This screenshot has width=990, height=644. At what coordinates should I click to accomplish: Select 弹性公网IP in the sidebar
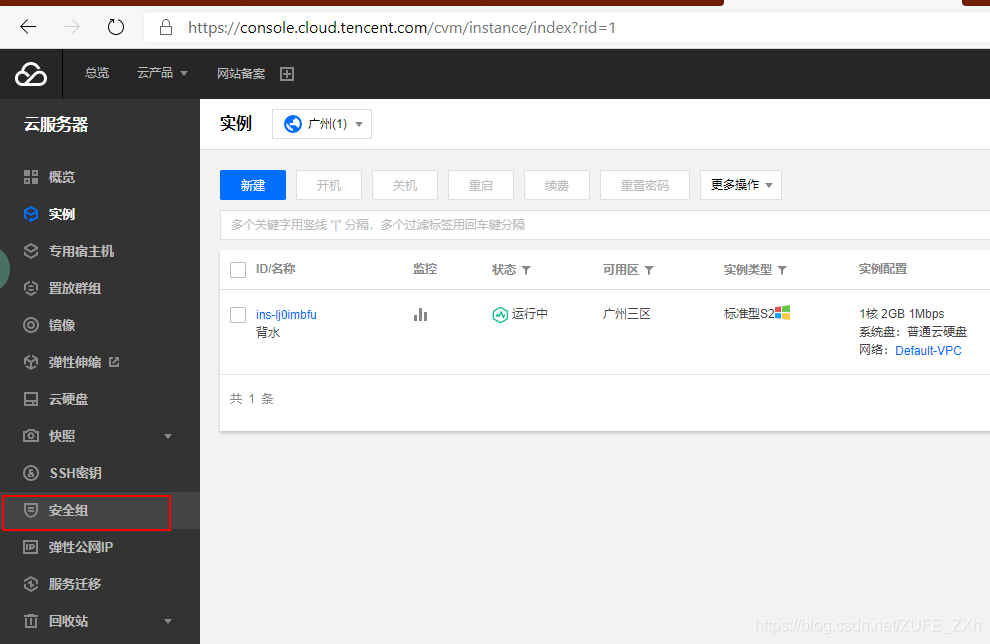click(x=81, y=547)
